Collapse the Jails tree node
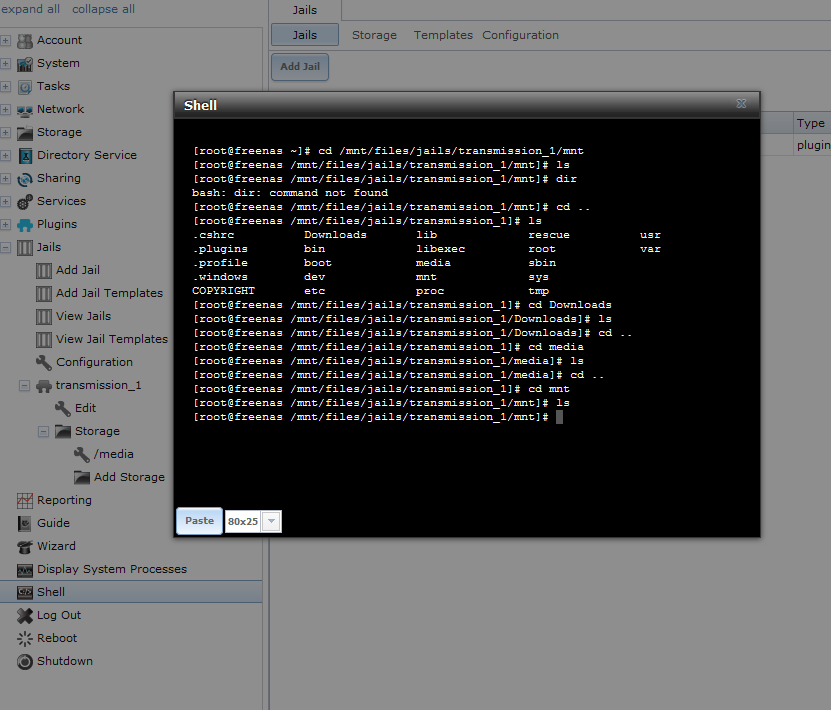 5,247
